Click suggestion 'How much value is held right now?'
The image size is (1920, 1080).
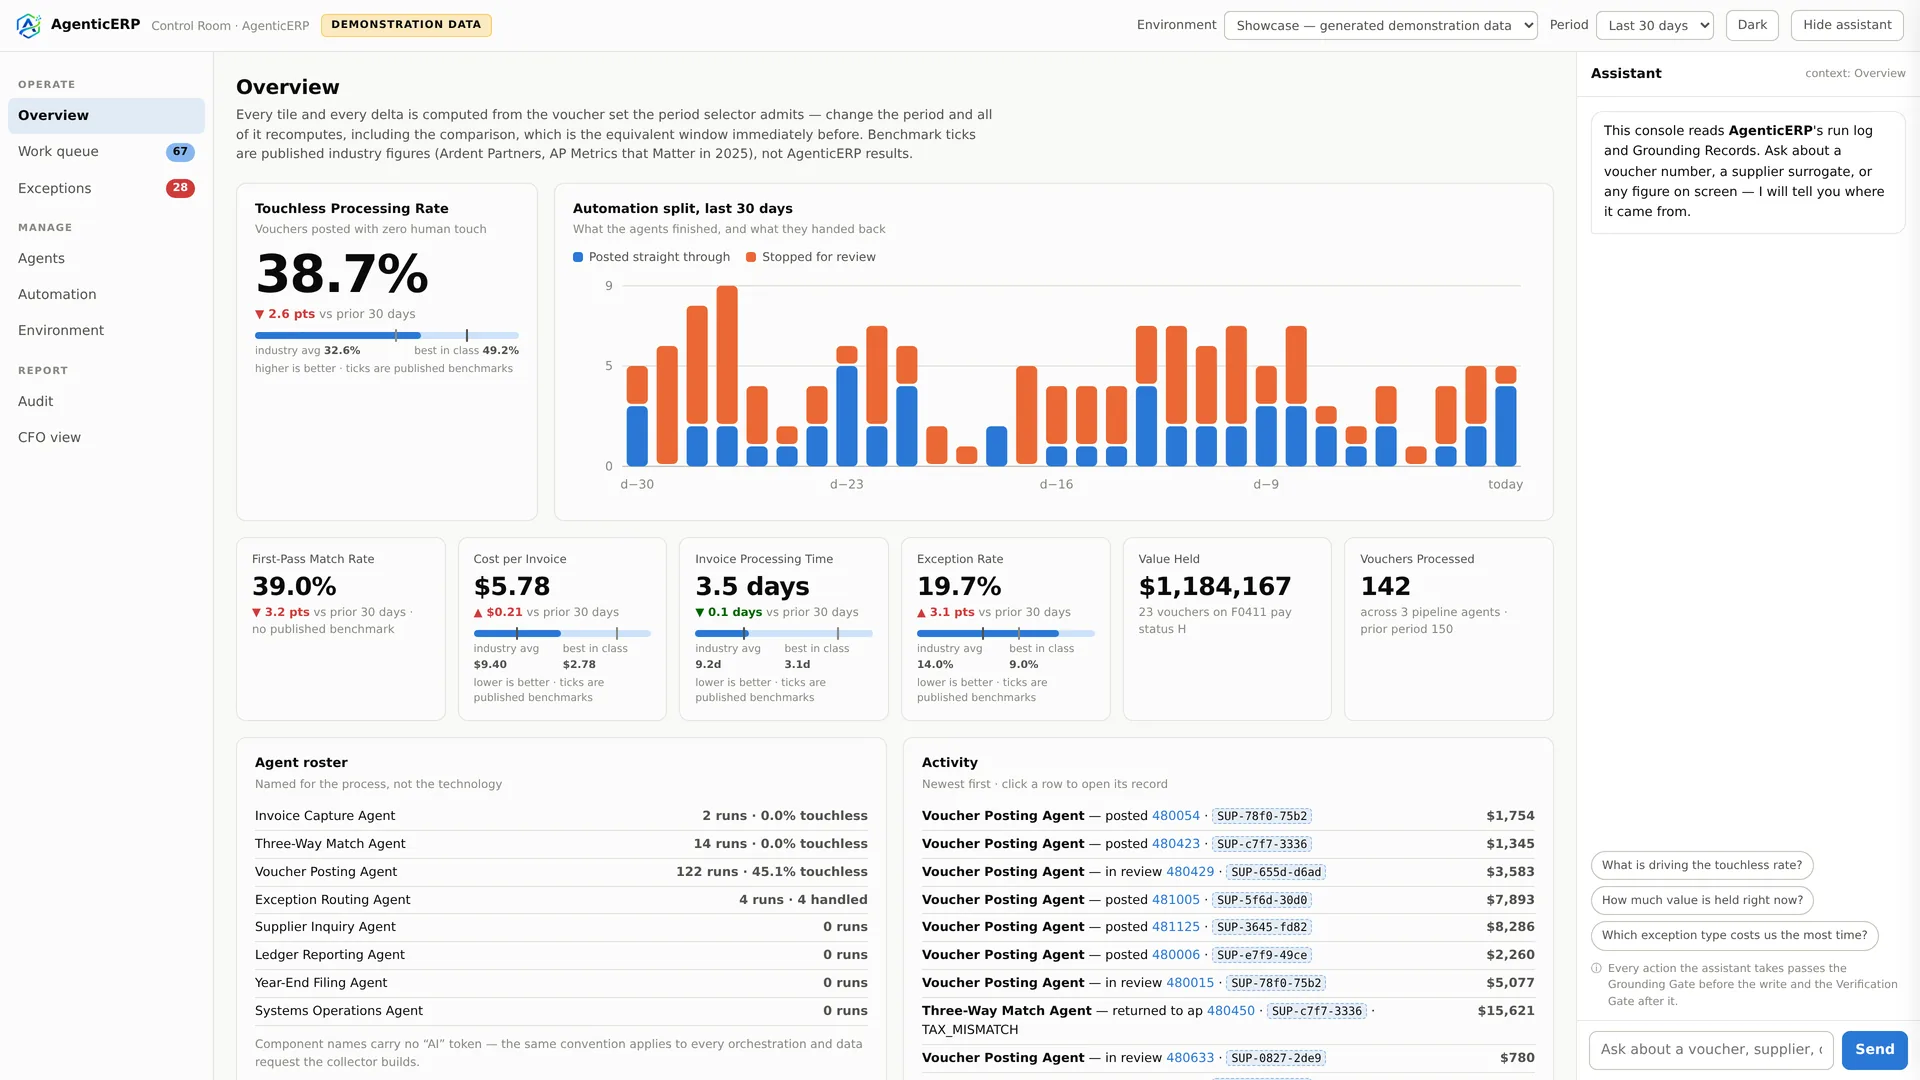point(1701,900)
